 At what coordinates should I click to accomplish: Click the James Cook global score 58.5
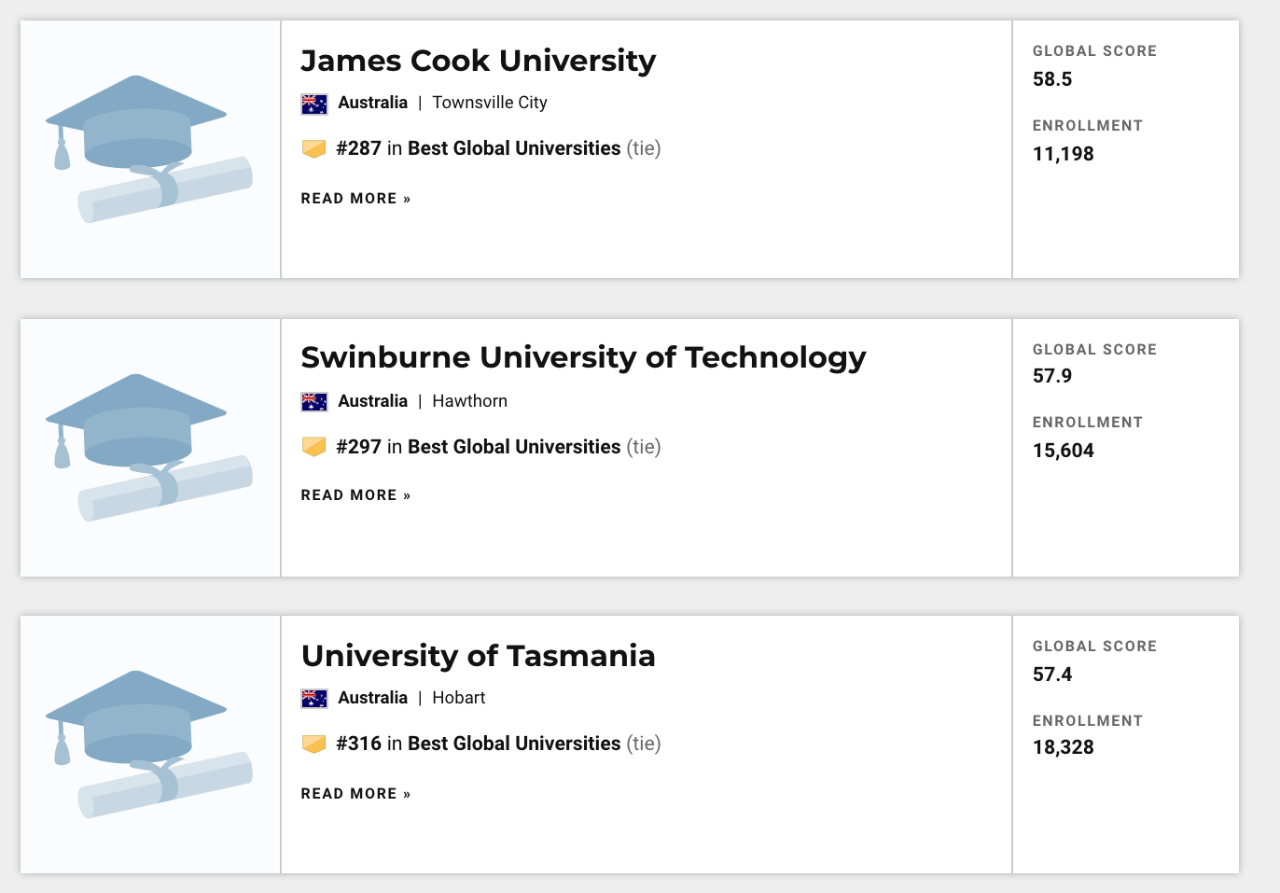click(x=1052, y=79)
